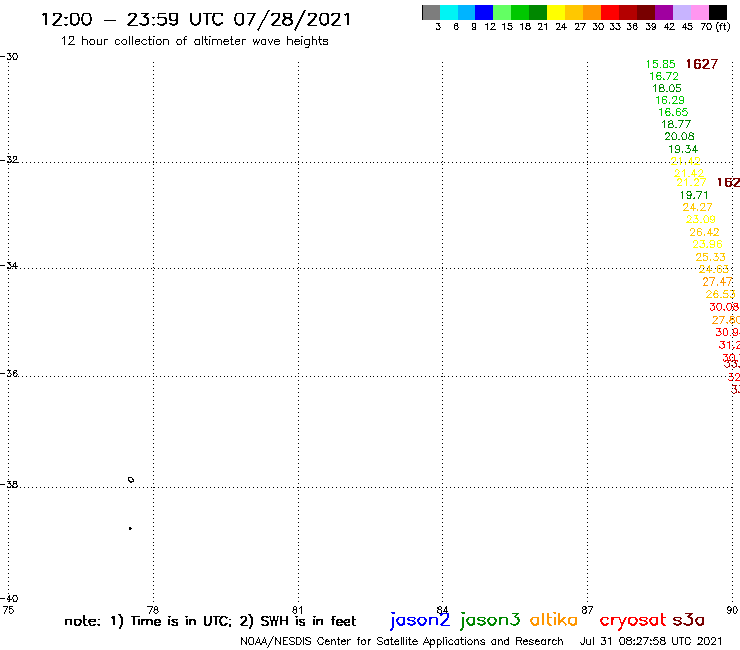Screen dimensions: 740x650
Task: Click the reading 19.34
Action: (683, 149)
